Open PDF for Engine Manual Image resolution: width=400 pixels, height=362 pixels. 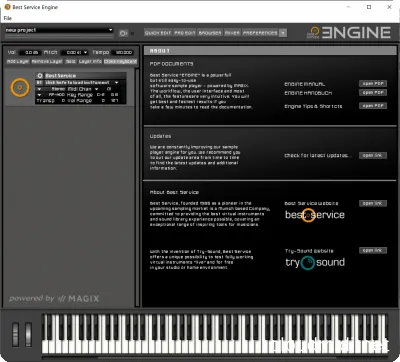[x=373, y=84]
